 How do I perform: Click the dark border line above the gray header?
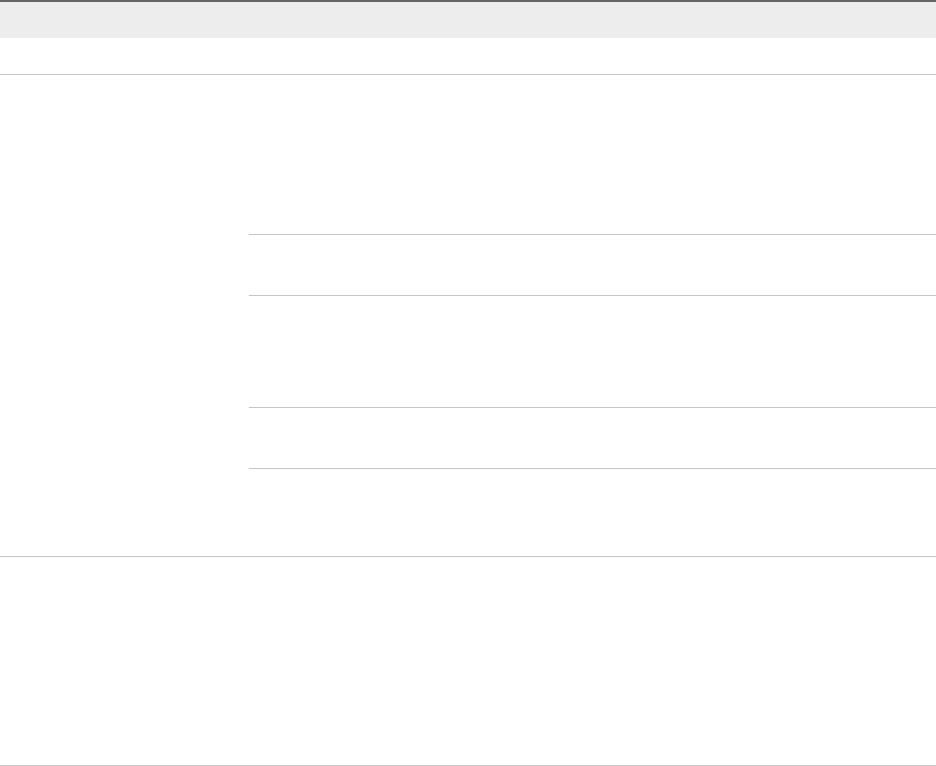(x=468, y=1)
